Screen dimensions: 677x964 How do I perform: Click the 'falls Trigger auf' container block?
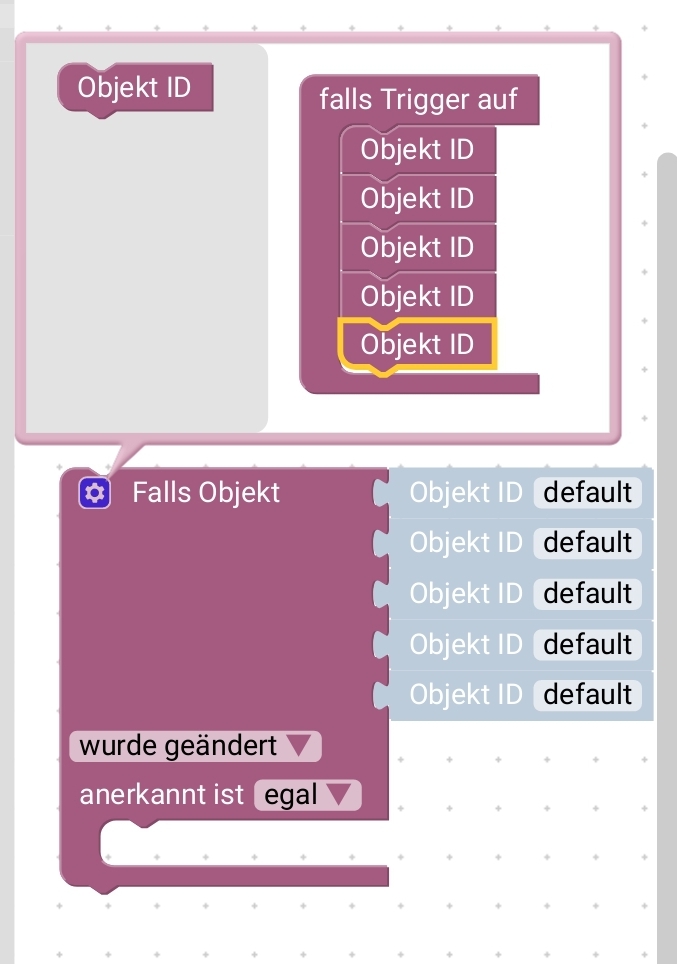coord(418,99)
